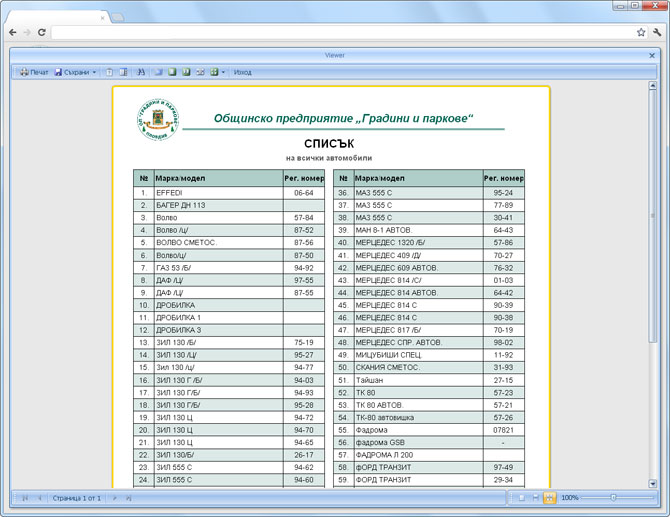This screenshot has width=670, height=517.
Task: Click the СПИСЪК title
Action: (x=329, y=144)
